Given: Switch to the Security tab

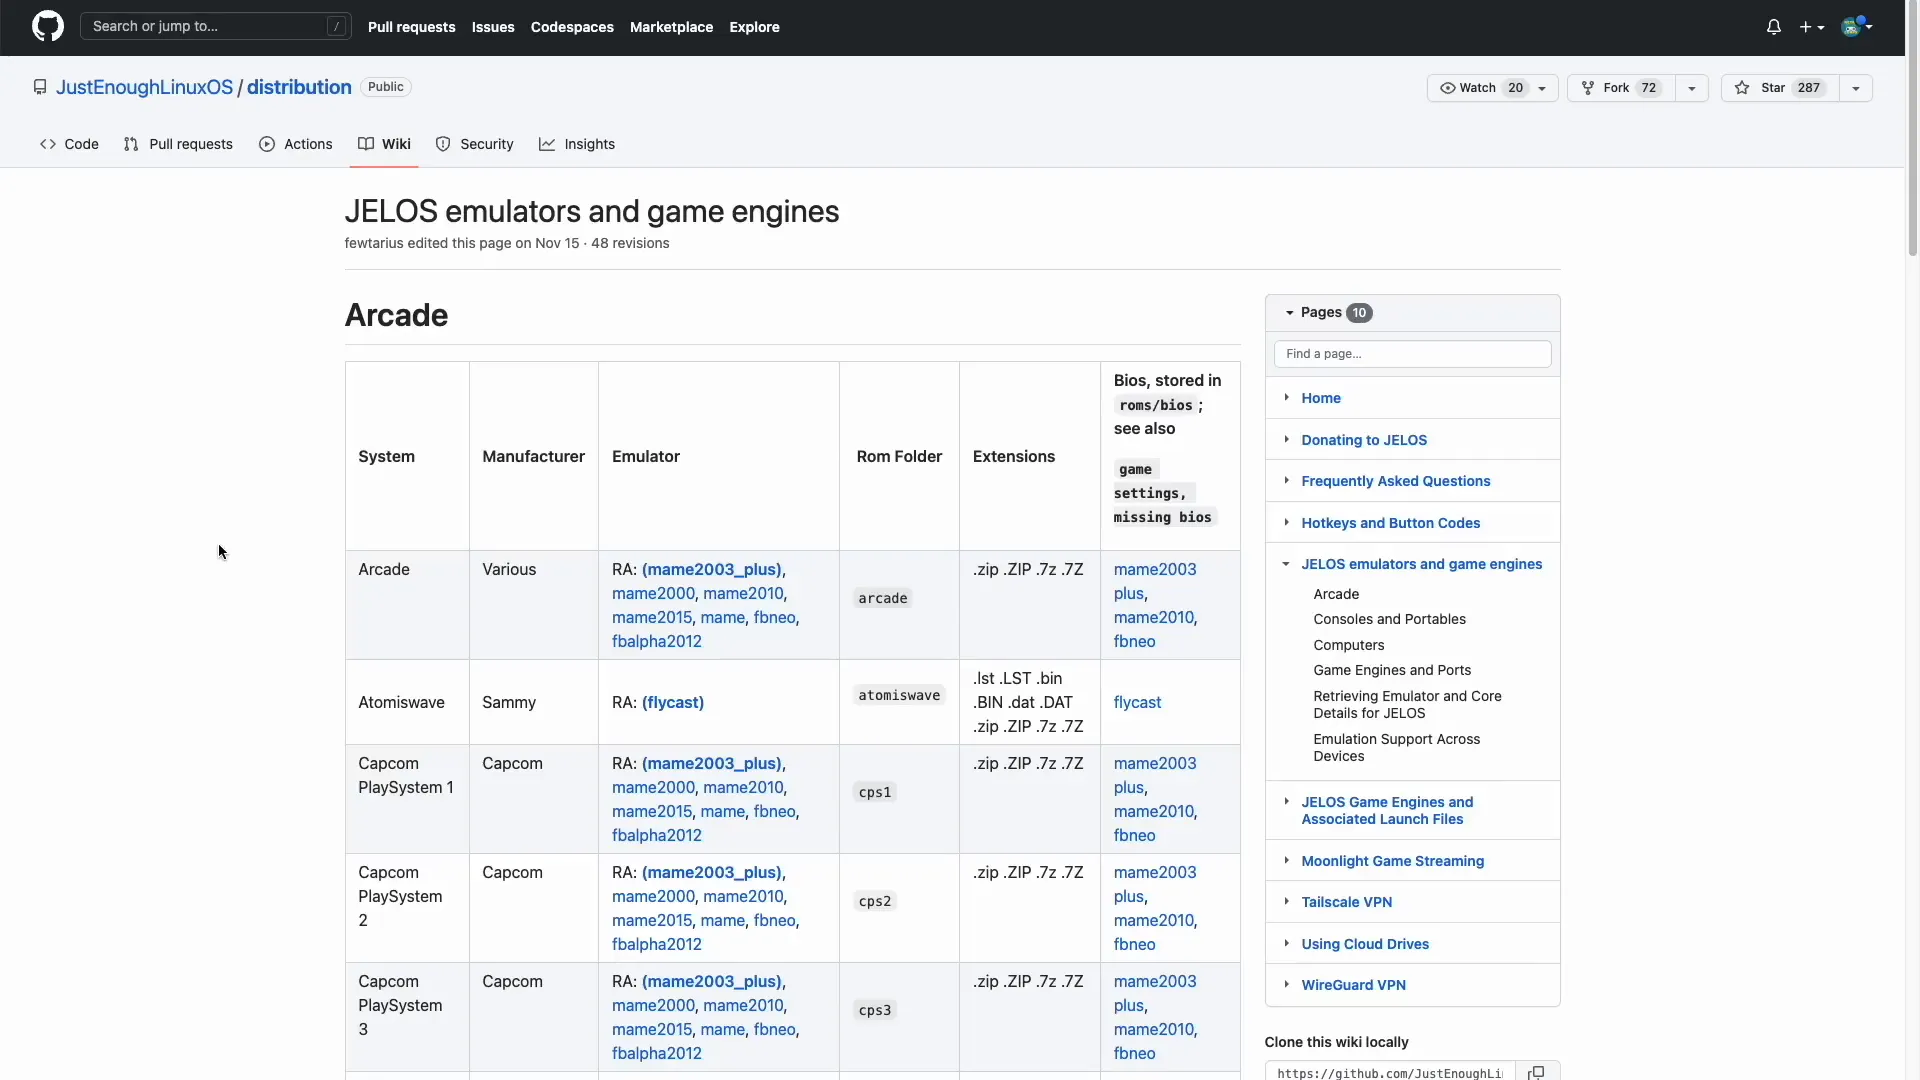Looking at the screenshot, I should point(475,144).
